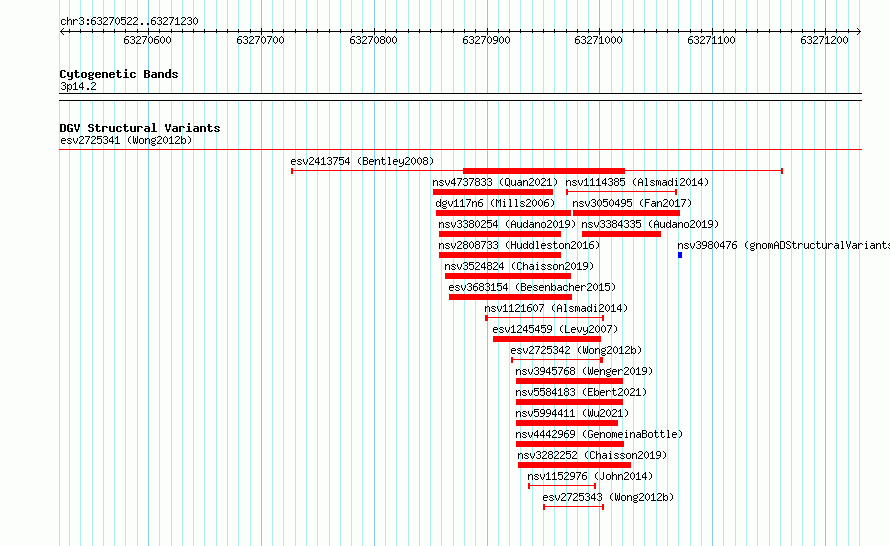Click the thin span line under nsv1152976
The image size is (890, 546).
[562, 486]
